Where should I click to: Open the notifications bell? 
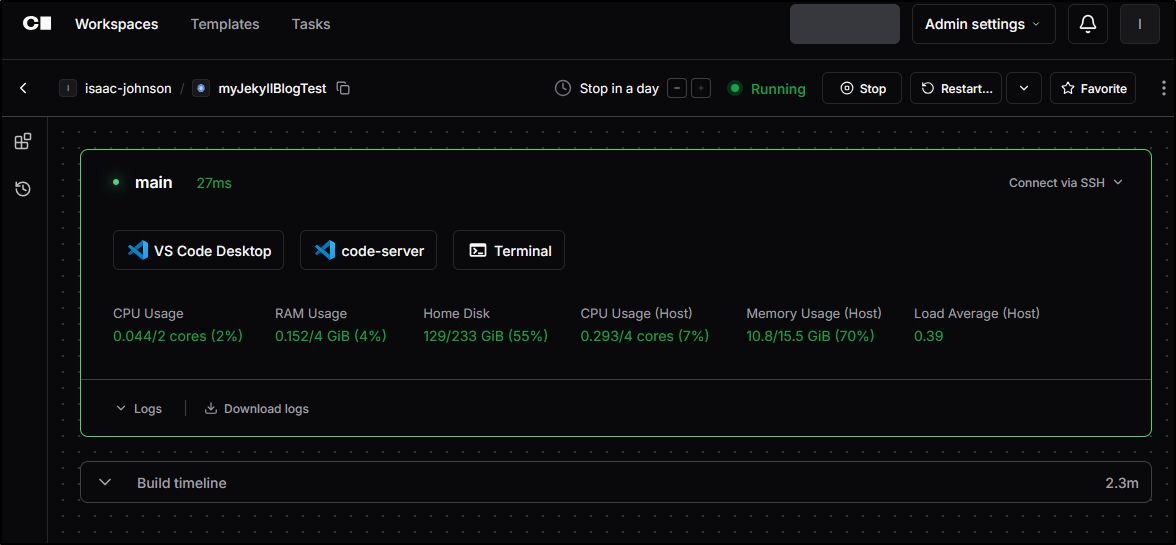pyautogui.click(x=1088, y=24)
